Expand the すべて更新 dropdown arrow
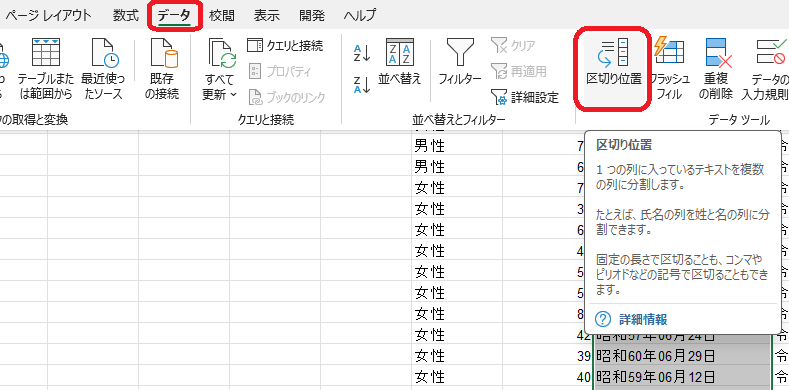The height and width of the screenshot is (390, 789). (x=234, y=95)
